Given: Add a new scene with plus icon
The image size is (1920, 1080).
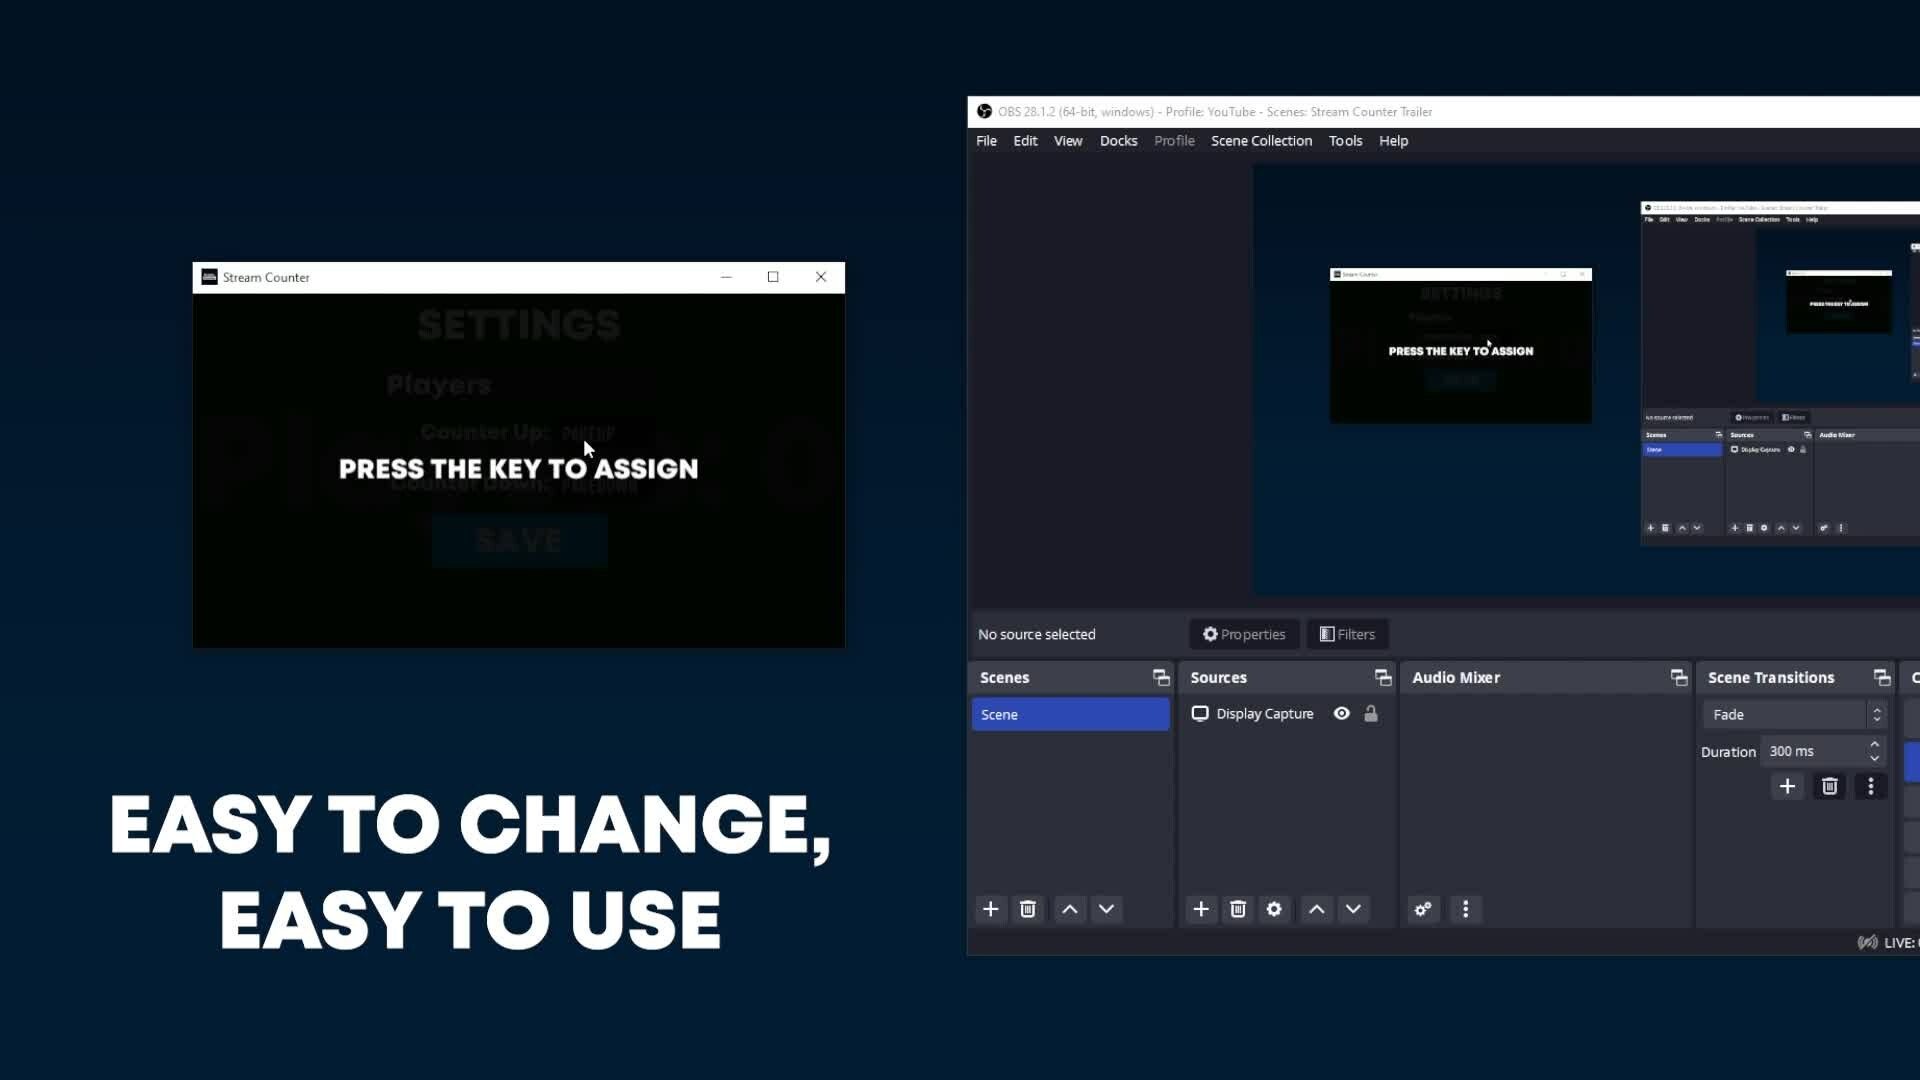Looking at the screenshot, I should (x=990, y=909).
